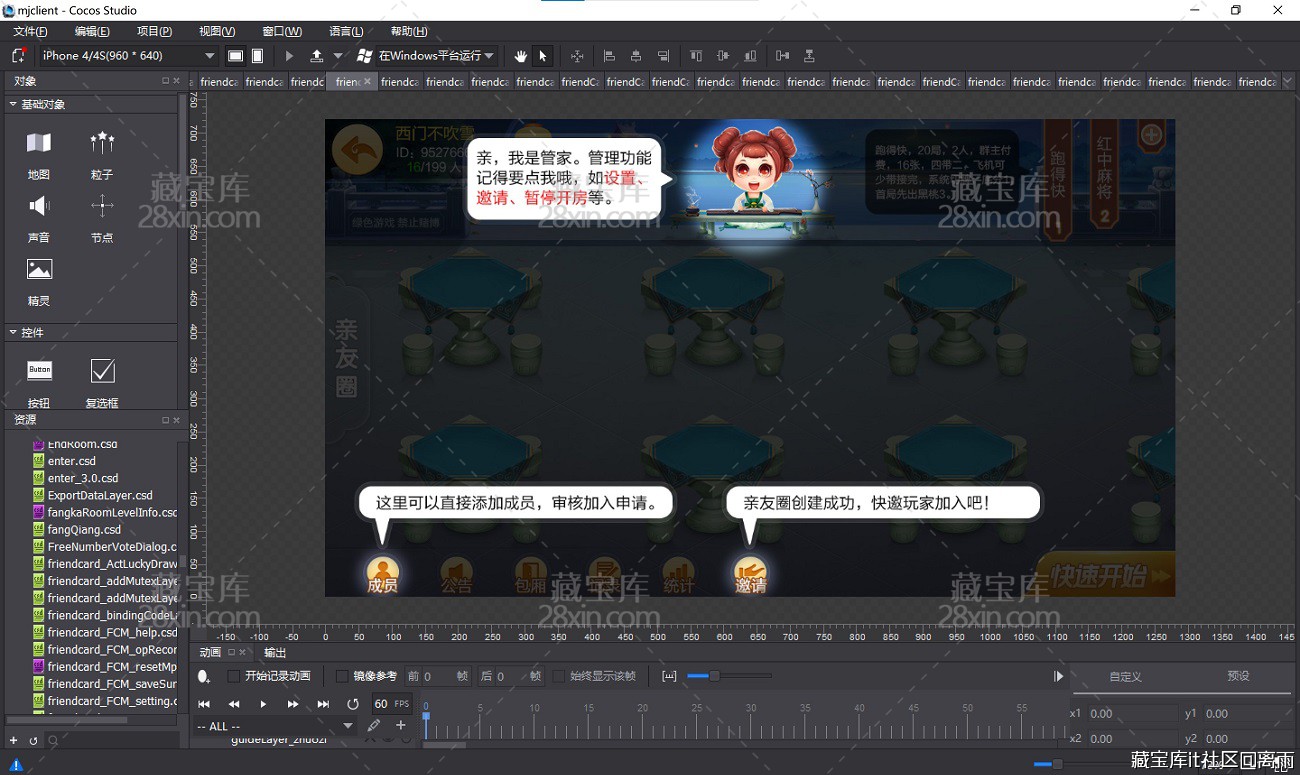Select the arrow pointer tool
The width and height of the screenshot is (1300, 775).
click(x=543, y=56)
